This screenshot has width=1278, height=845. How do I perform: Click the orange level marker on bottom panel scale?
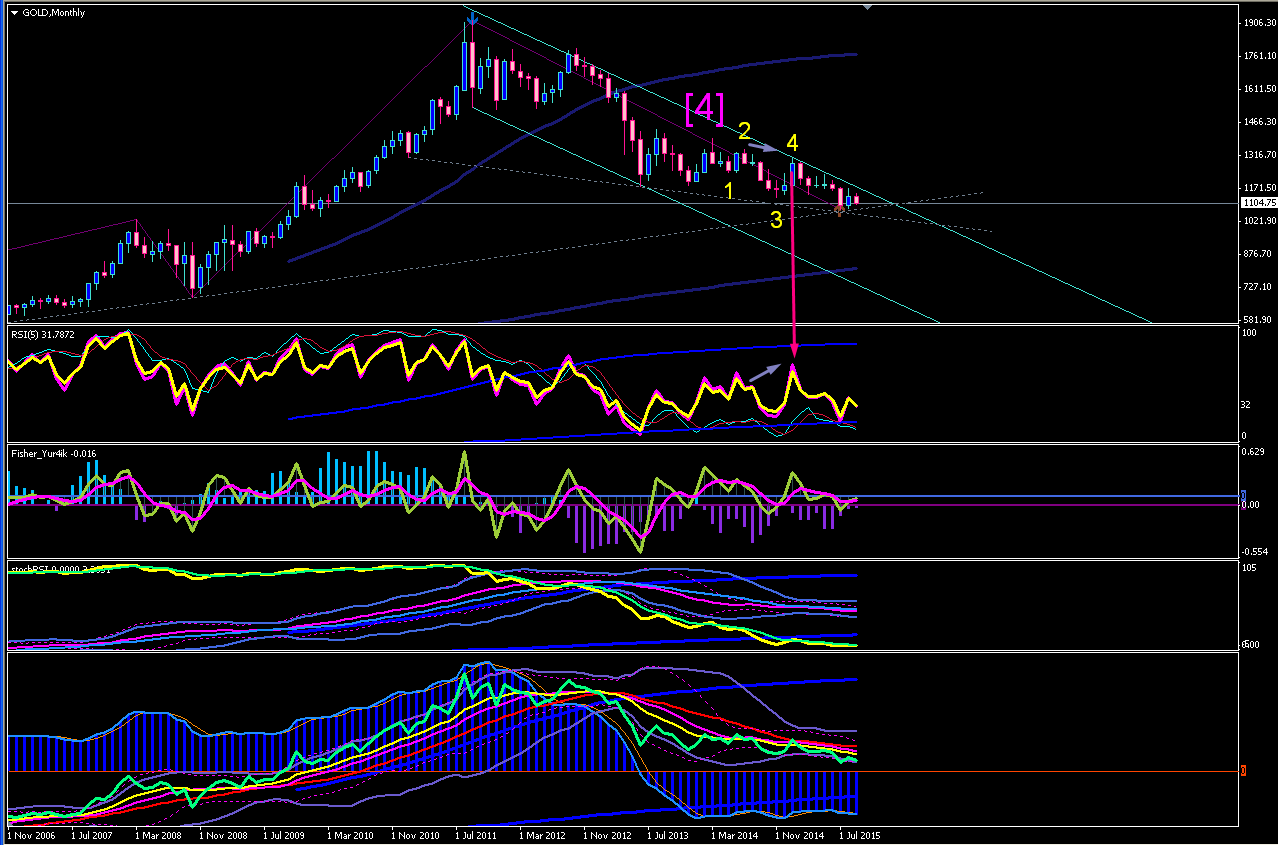tap(1242, 770)
